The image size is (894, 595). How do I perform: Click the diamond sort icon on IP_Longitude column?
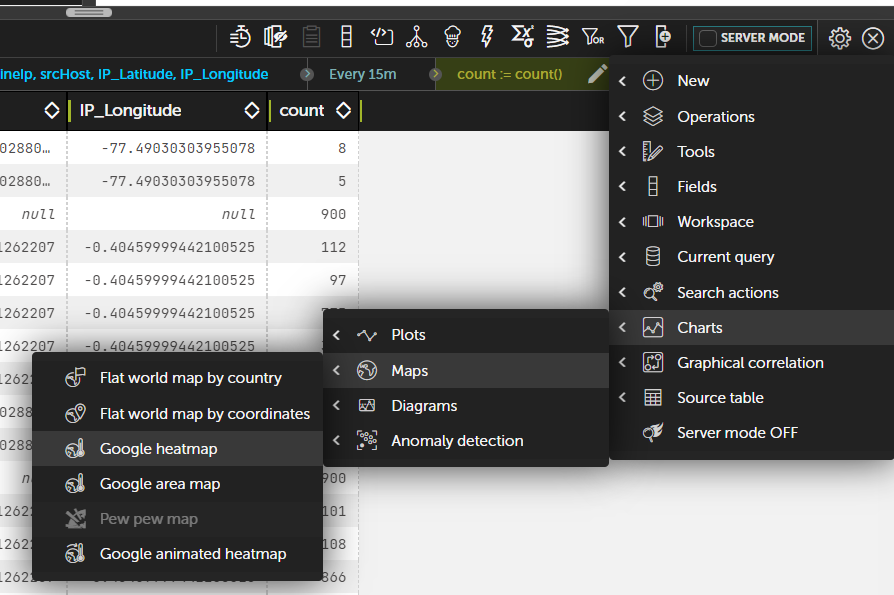point(252,111)
